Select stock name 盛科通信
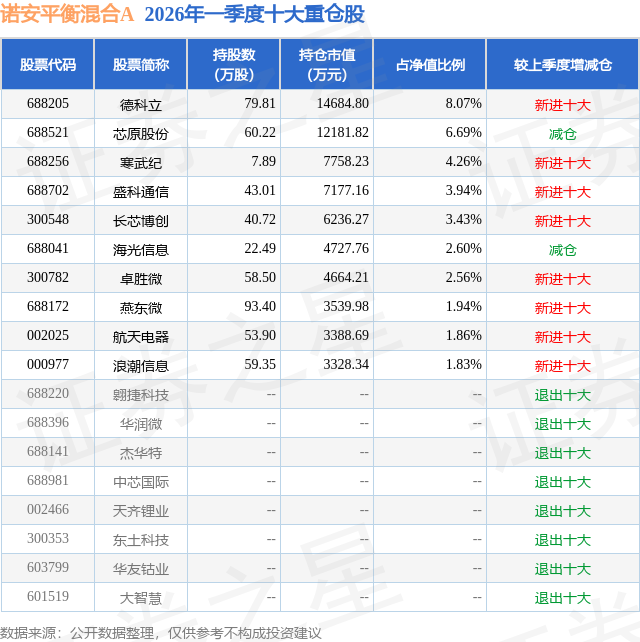The height and width of the screenshot is (642, 640). 141,192
